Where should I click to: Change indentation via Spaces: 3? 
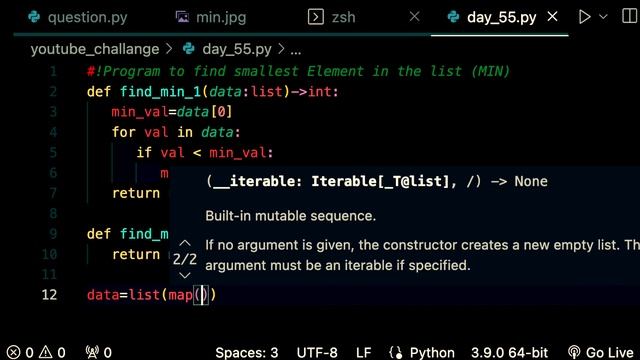click(247, 353)
